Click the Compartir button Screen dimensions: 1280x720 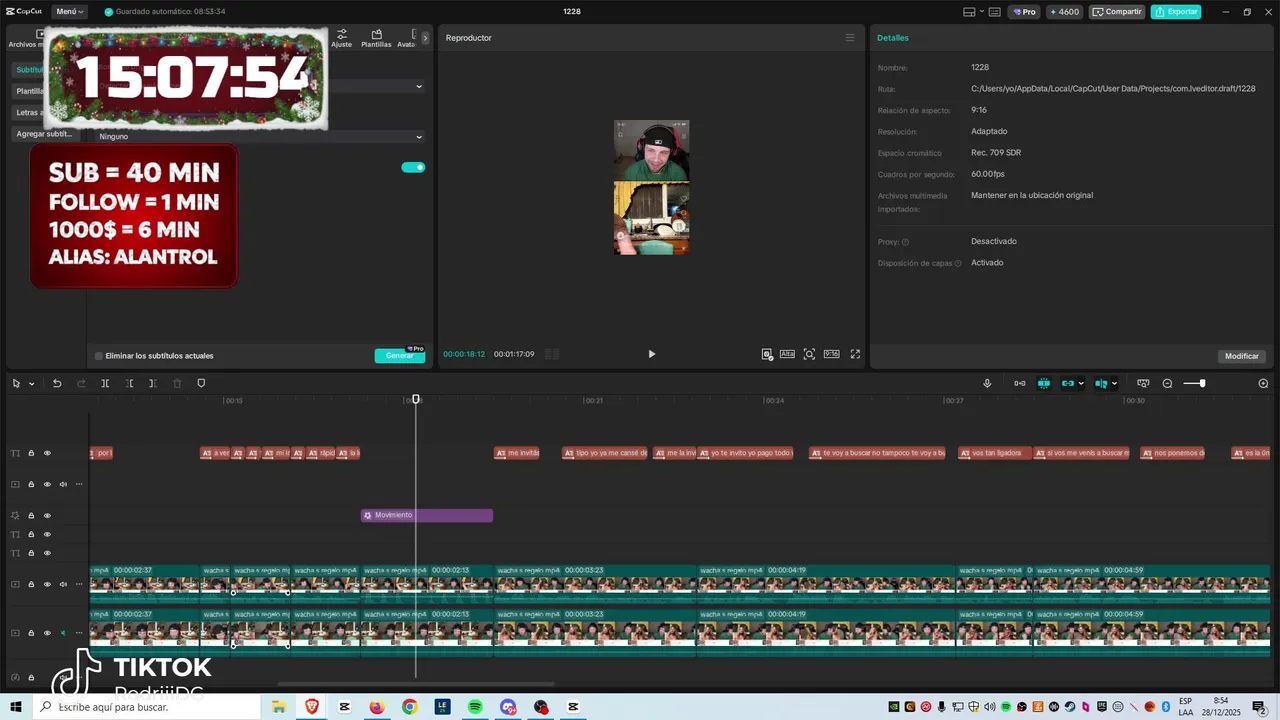pos(1117,12)
